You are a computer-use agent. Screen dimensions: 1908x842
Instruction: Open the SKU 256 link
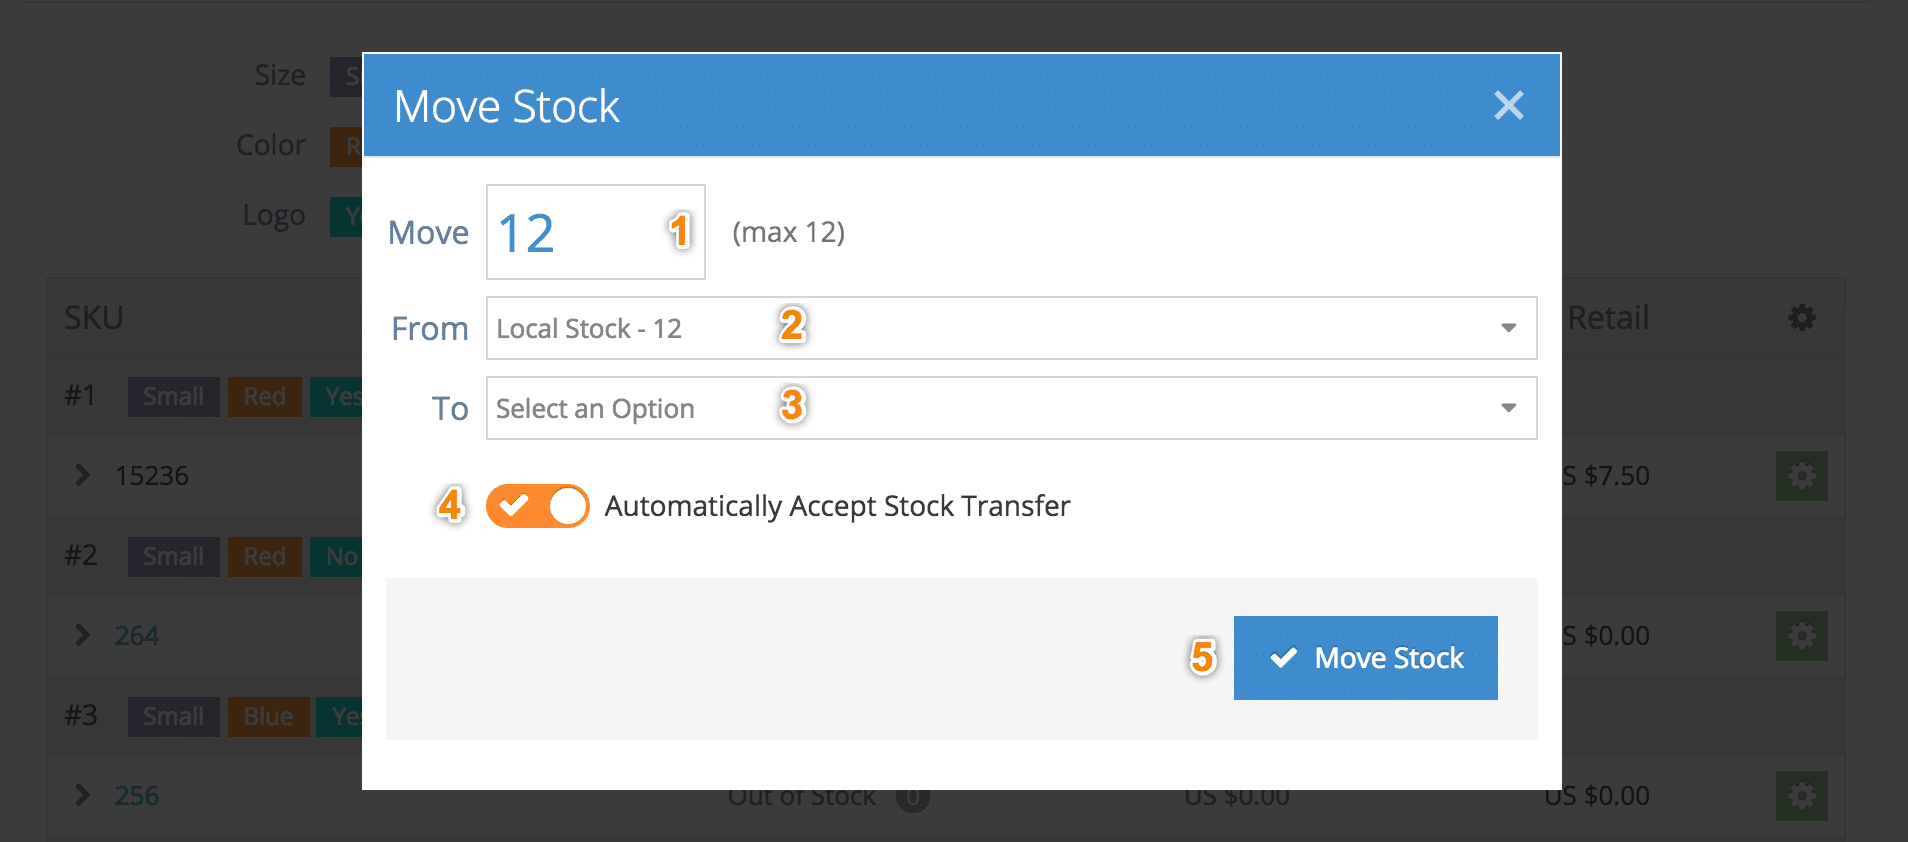pyautogui.click(x=137, y=796)
